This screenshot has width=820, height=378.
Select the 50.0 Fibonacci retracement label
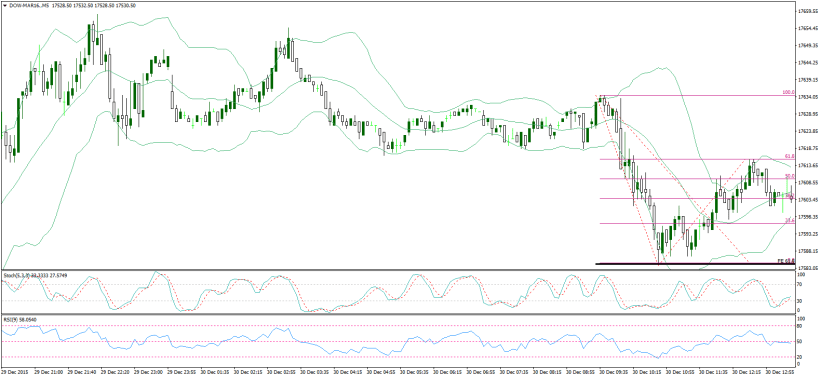[x=790, y=176]
